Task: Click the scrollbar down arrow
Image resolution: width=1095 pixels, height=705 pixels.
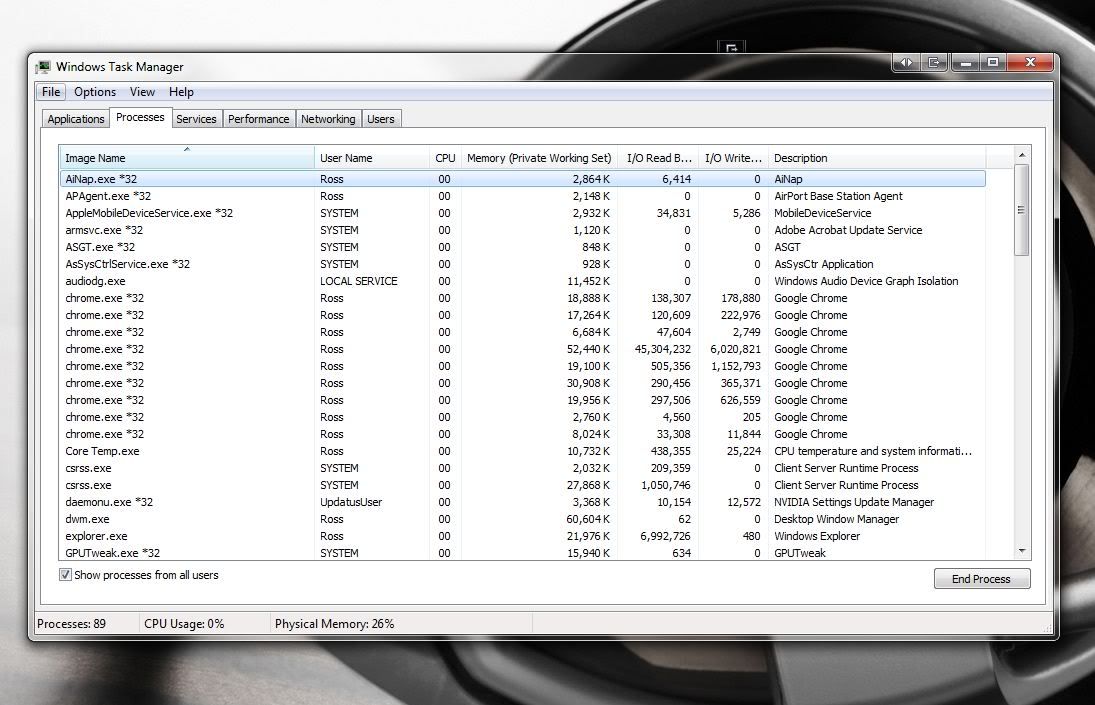Action: (x=1022, y=551)
